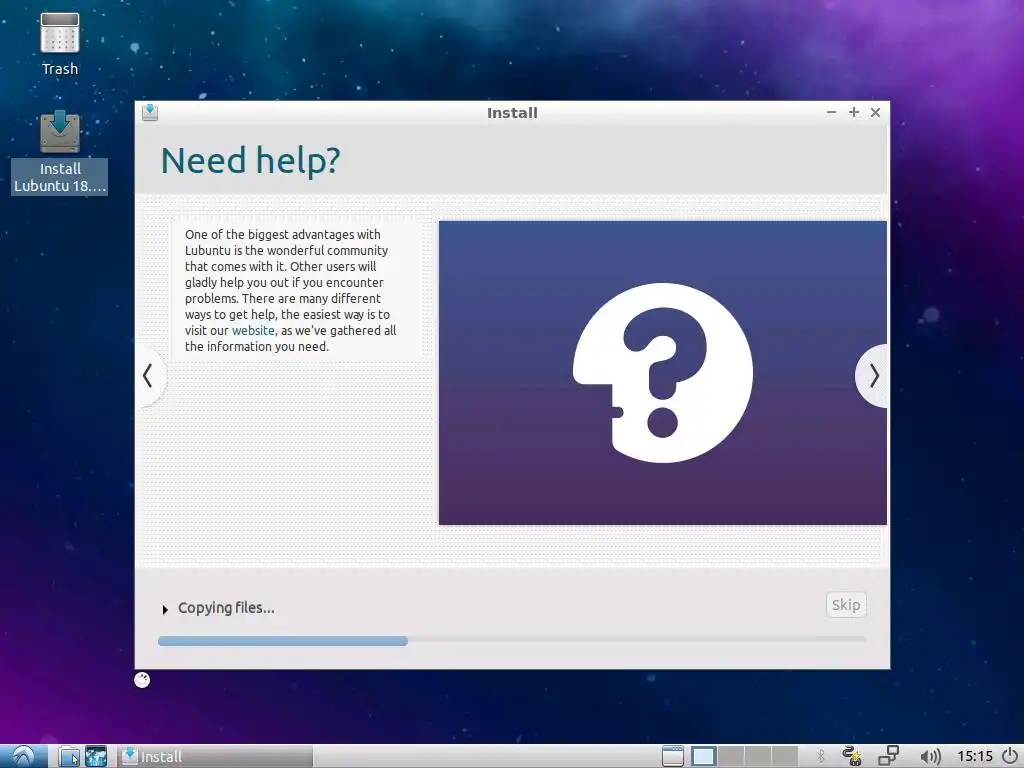Close the Install window
This screenshot has width=1024, height=768.
point(875,112)
